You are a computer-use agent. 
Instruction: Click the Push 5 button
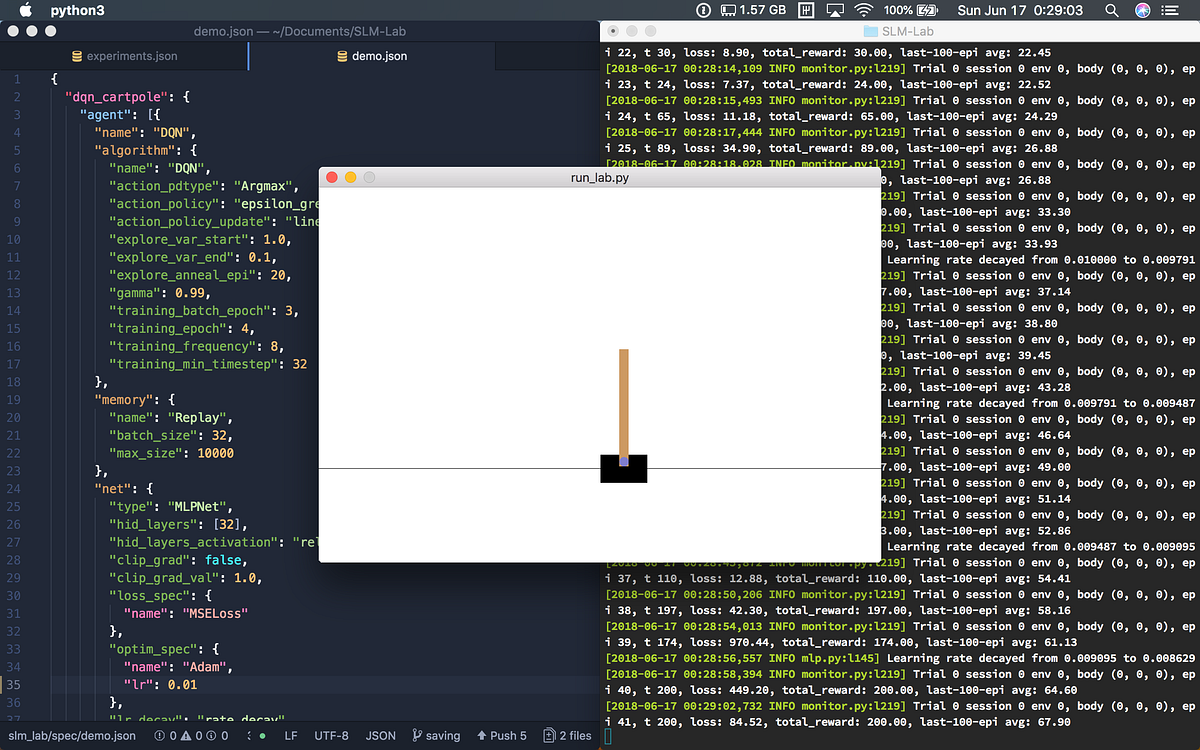tap(501, 735)
